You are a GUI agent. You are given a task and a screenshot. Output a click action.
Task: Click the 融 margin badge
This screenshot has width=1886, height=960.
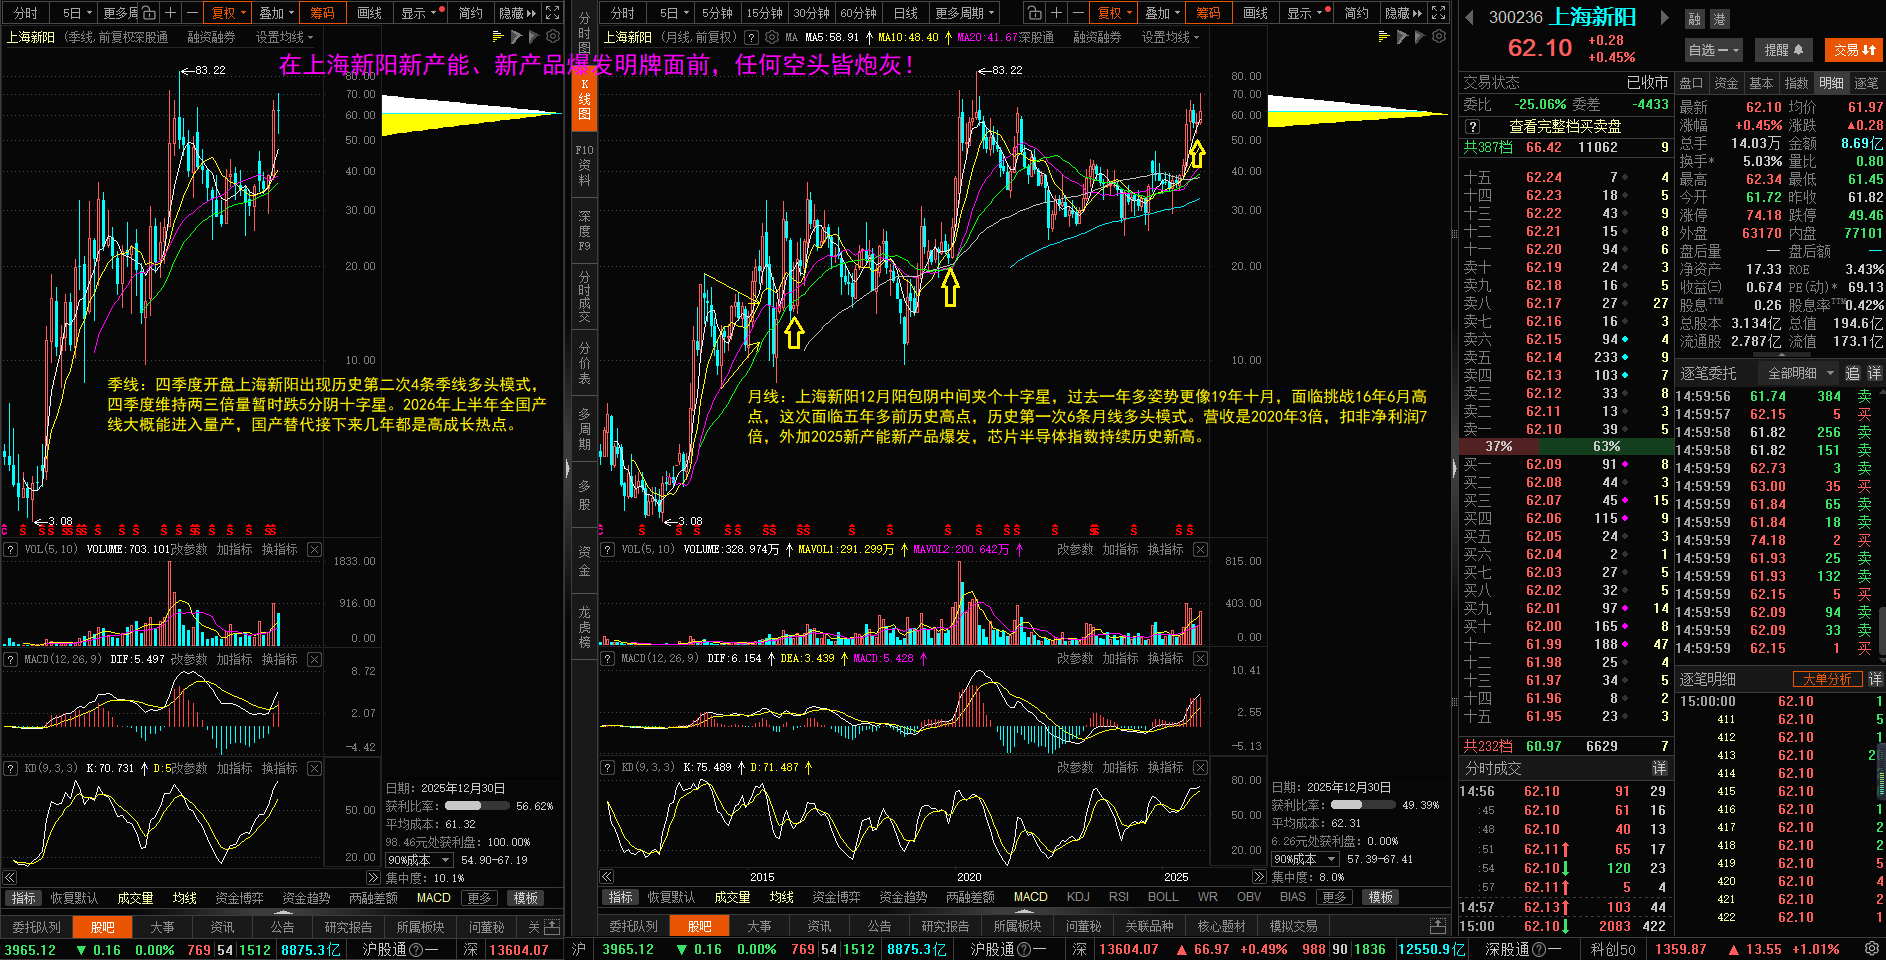pos(1694,19)
